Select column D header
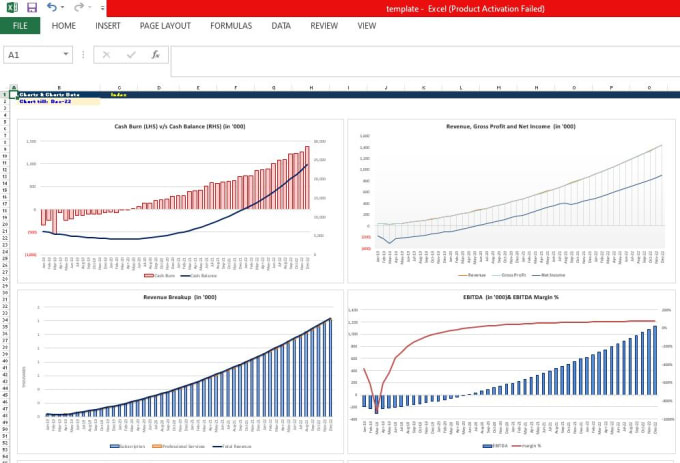680x463 pixels. coord(159,88)
